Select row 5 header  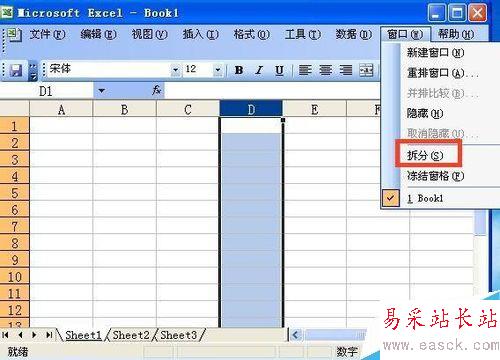coord(15,193)
